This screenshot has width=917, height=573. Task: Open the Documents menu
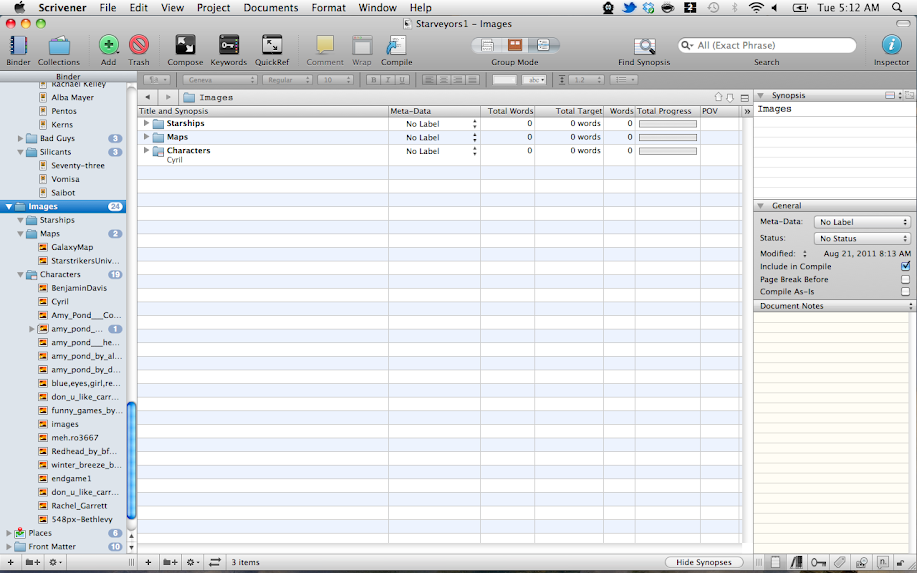[271, 8]
